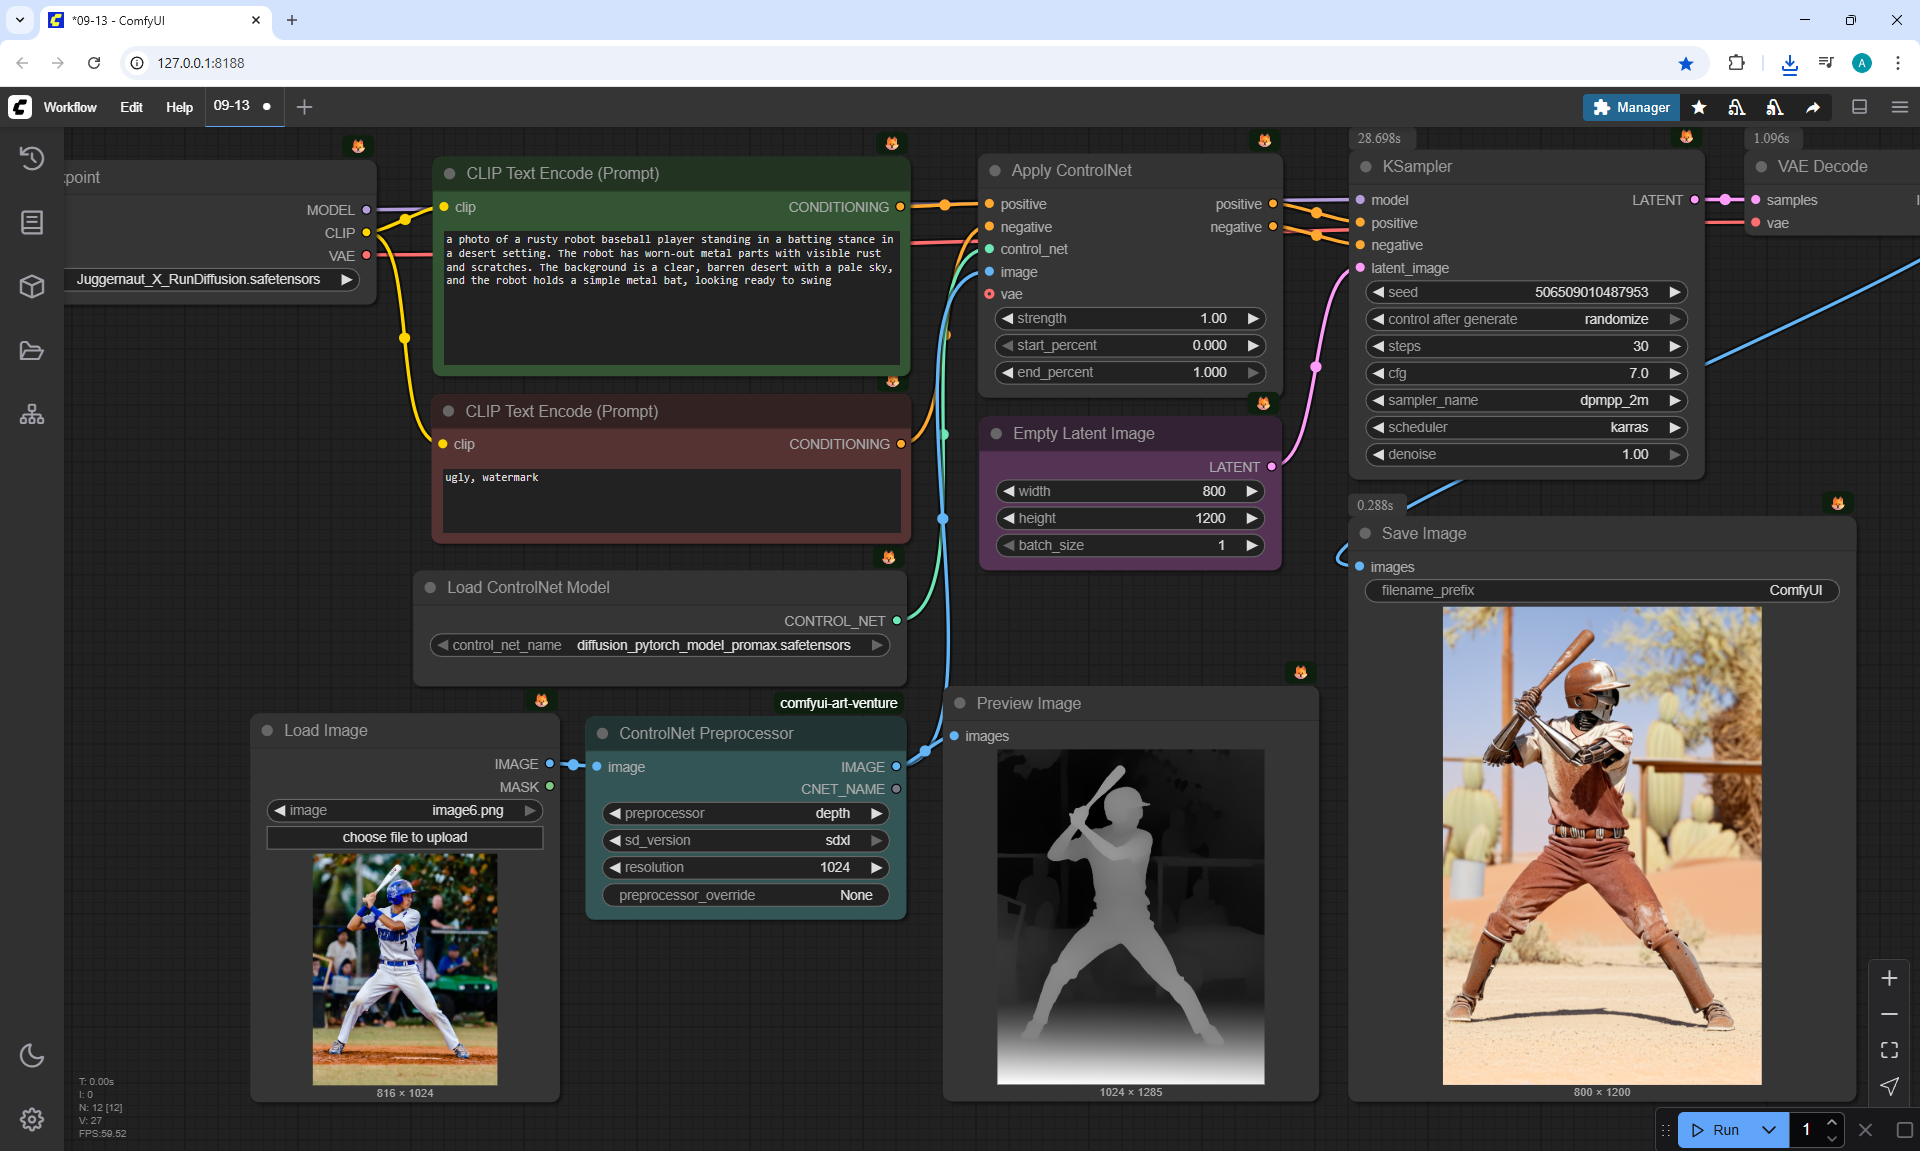The height and width of the screenshot is (1151, 1920).
Task: Open the queue history sidebar icon
Action: pos(32,158)
